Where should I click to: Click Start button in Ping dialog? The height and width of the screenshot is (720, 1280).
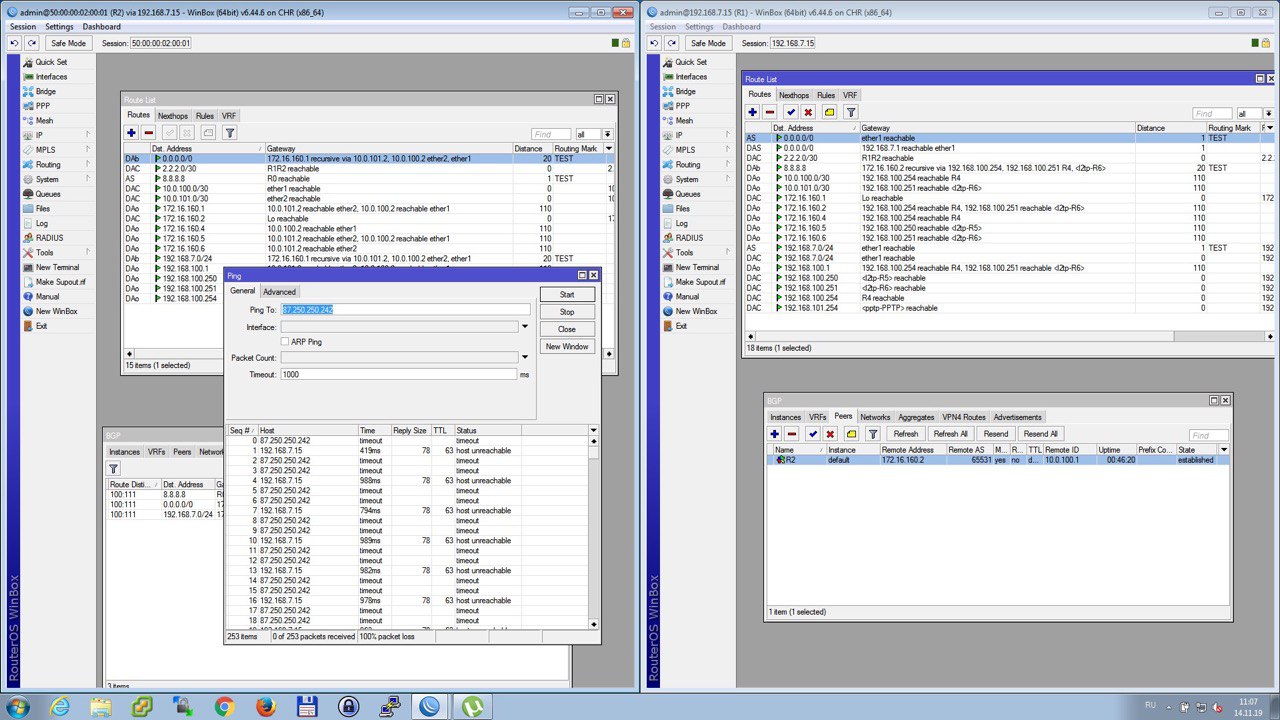click(x=567, y=295)
